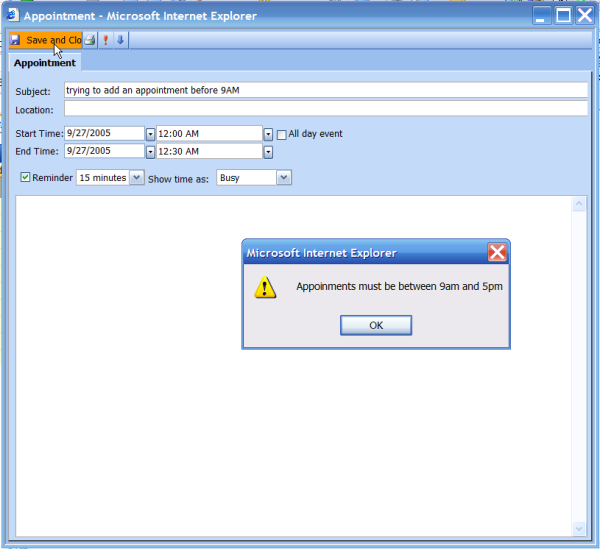The height and width of the screenshot is (549, 600).
Task: Click the Internet Explorer icon in the title bar
Action: point(13,15)
